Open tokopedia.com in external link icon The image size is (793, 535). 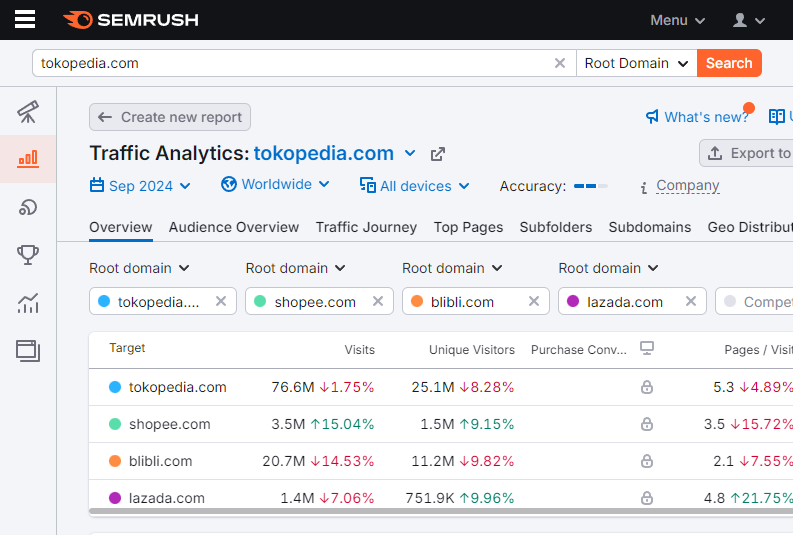point(437,154)
